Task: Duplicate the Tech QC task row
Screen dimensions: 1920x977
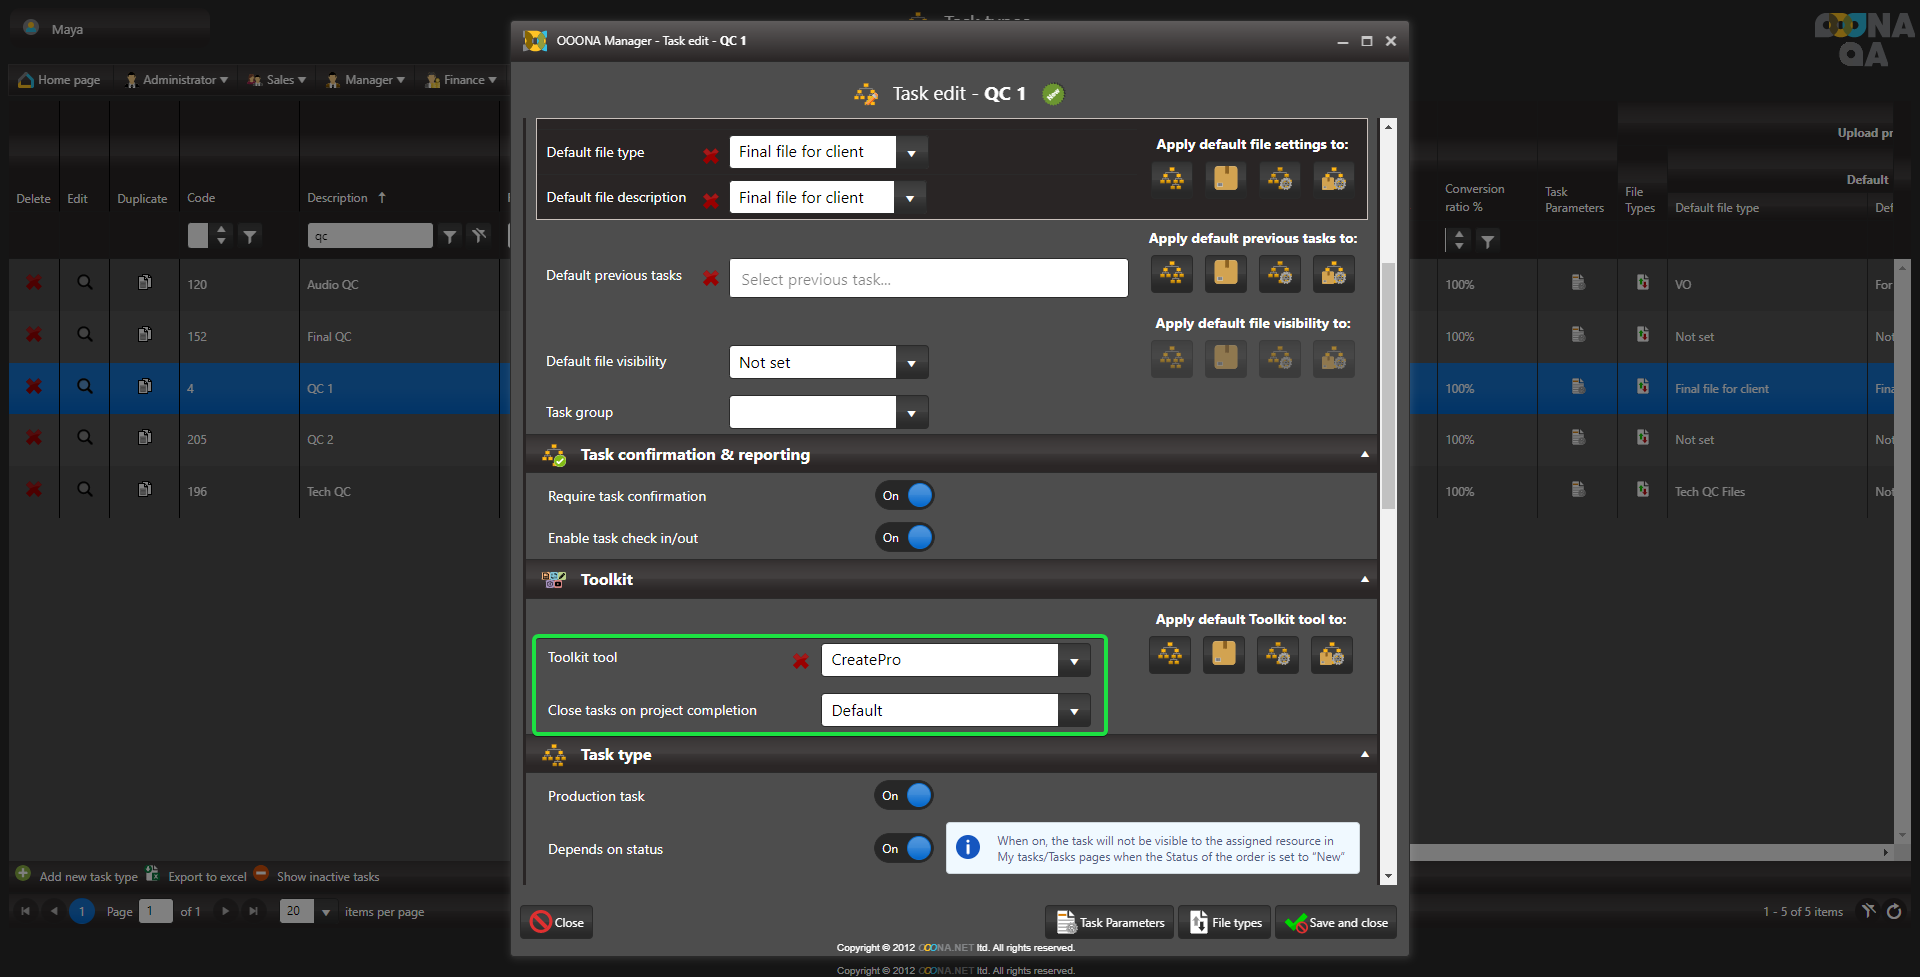Action: 145,490
